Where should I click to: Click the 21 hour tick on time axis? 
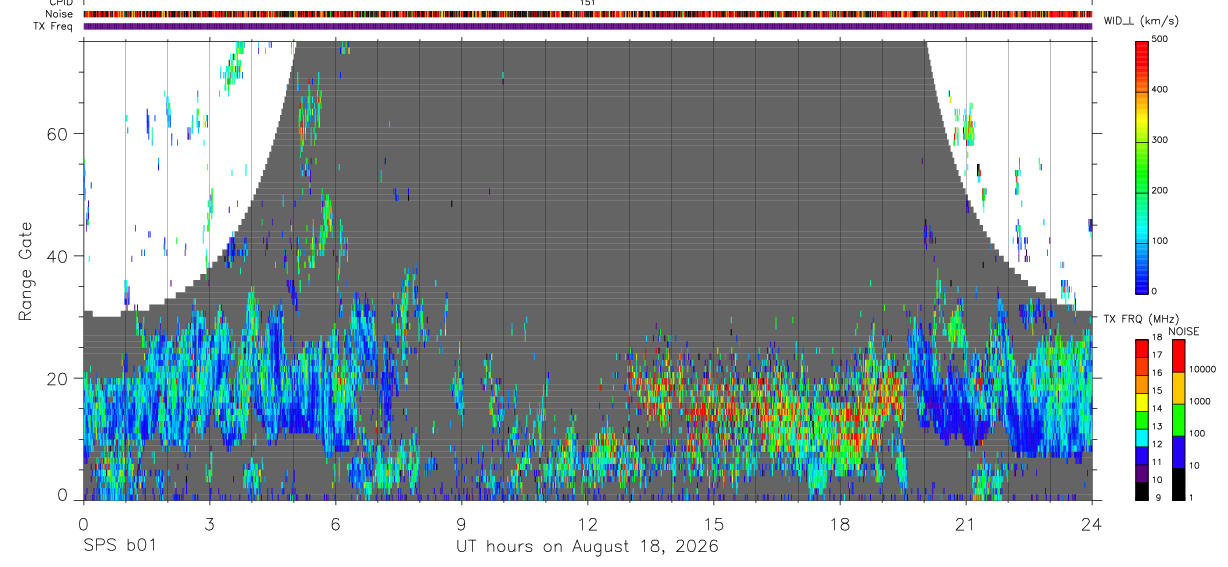pos(966,523)
